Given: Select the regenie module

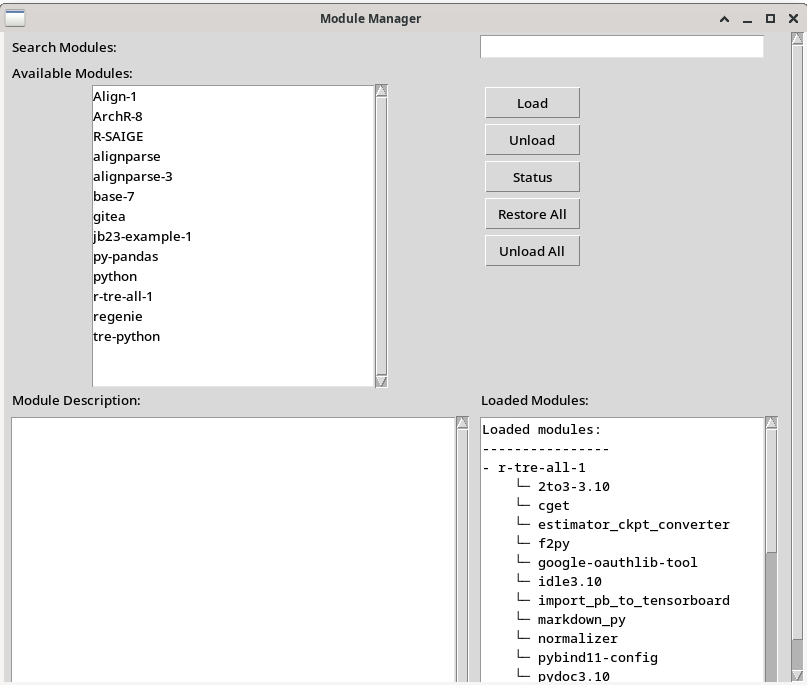Looking at the screenshot, I should 117,316.
